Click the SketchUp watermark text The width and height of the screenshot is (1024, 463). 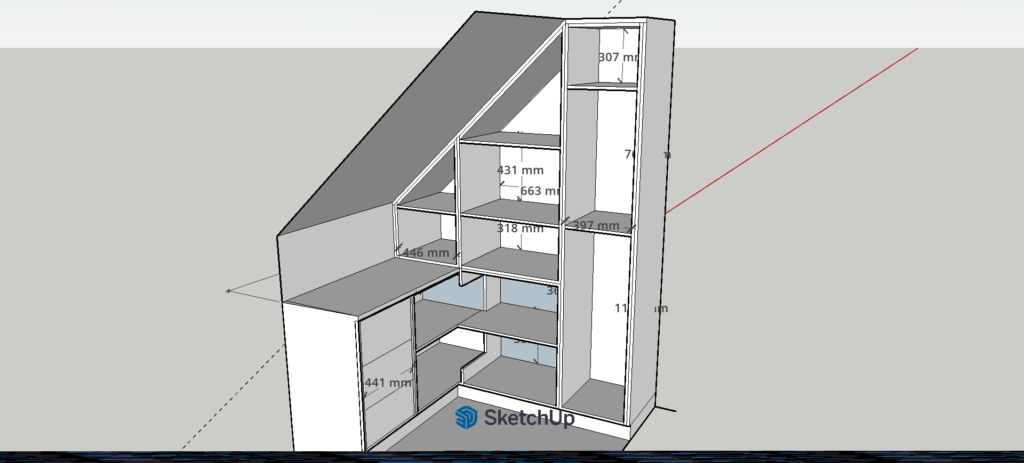(x=529, y=418)
